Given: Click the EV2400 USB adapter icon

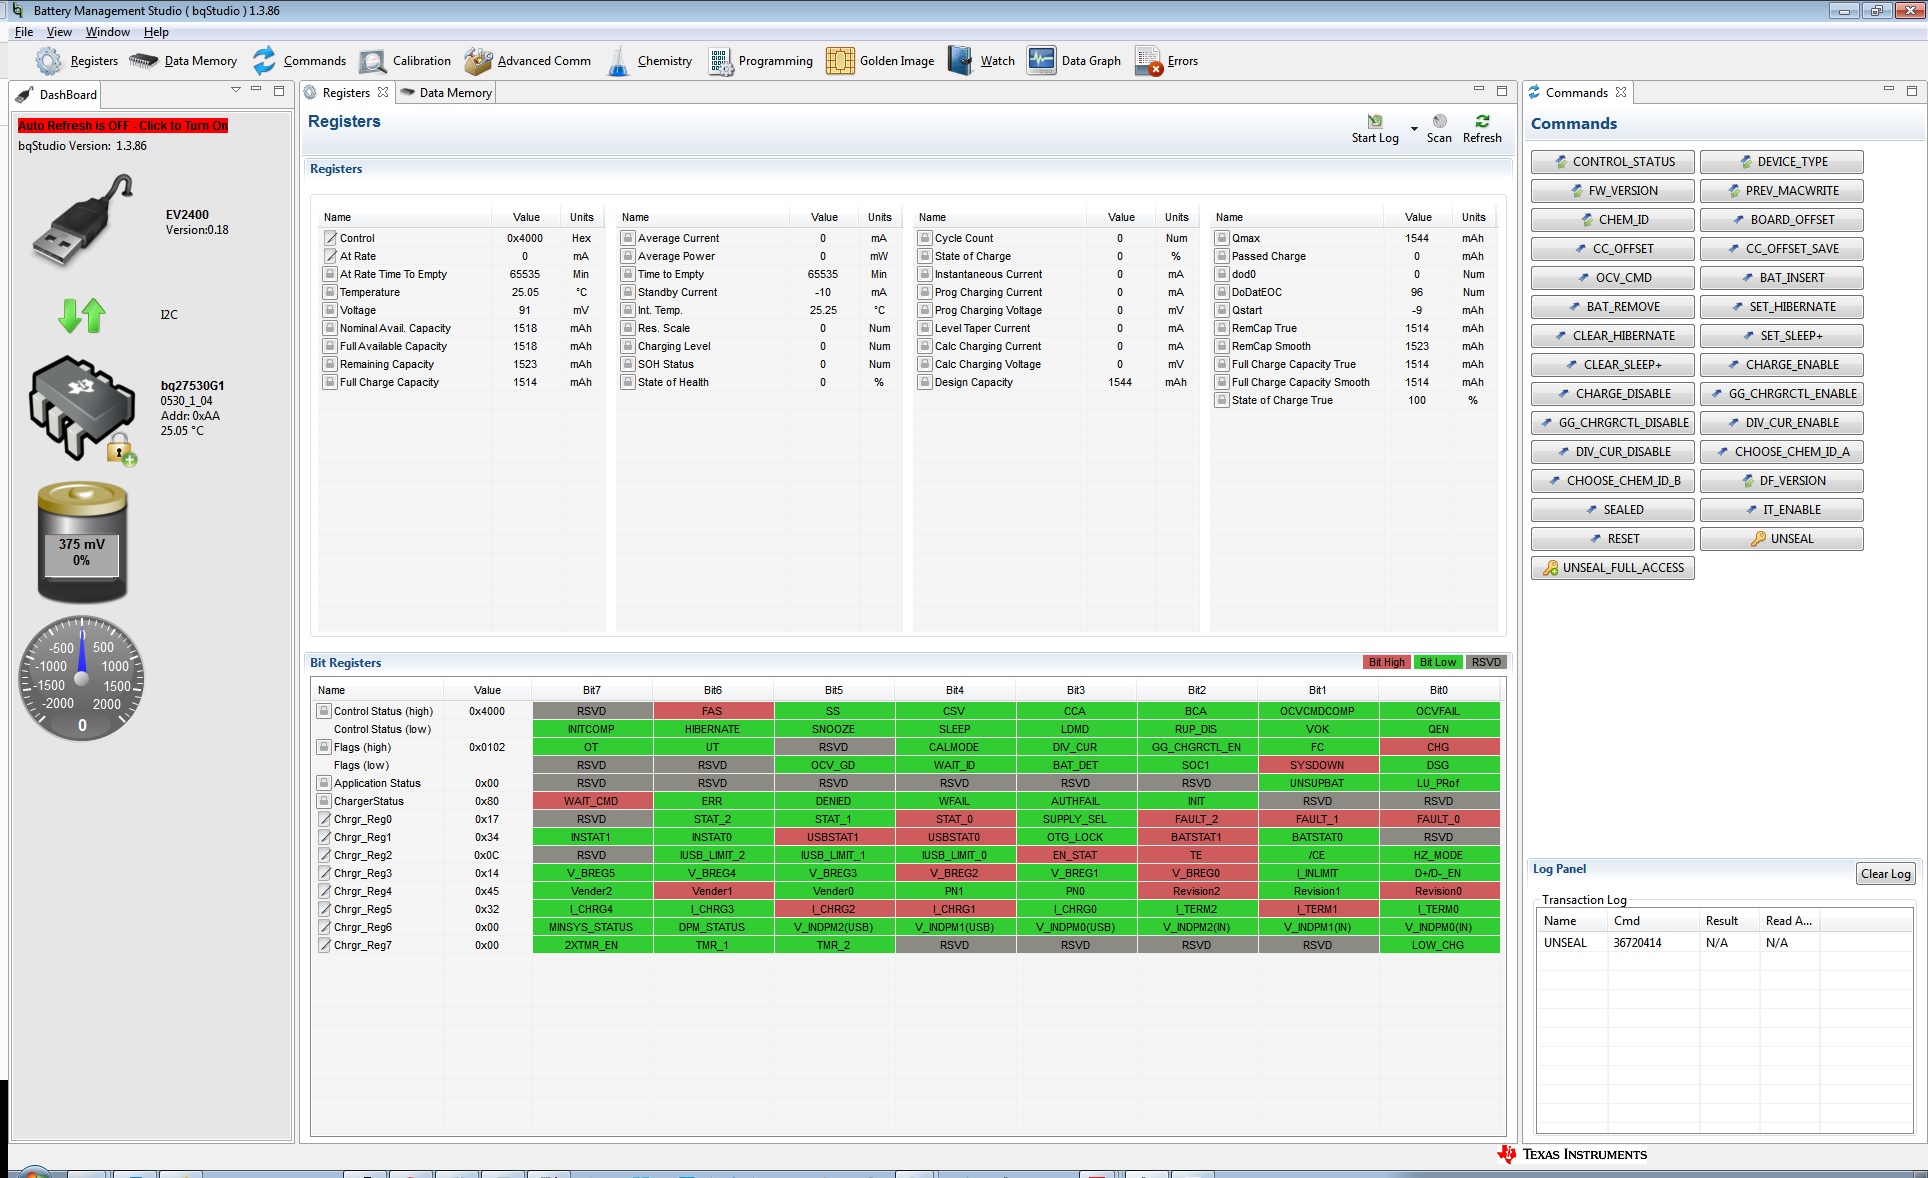Looking at the screenshot, I should click(82, 220).
